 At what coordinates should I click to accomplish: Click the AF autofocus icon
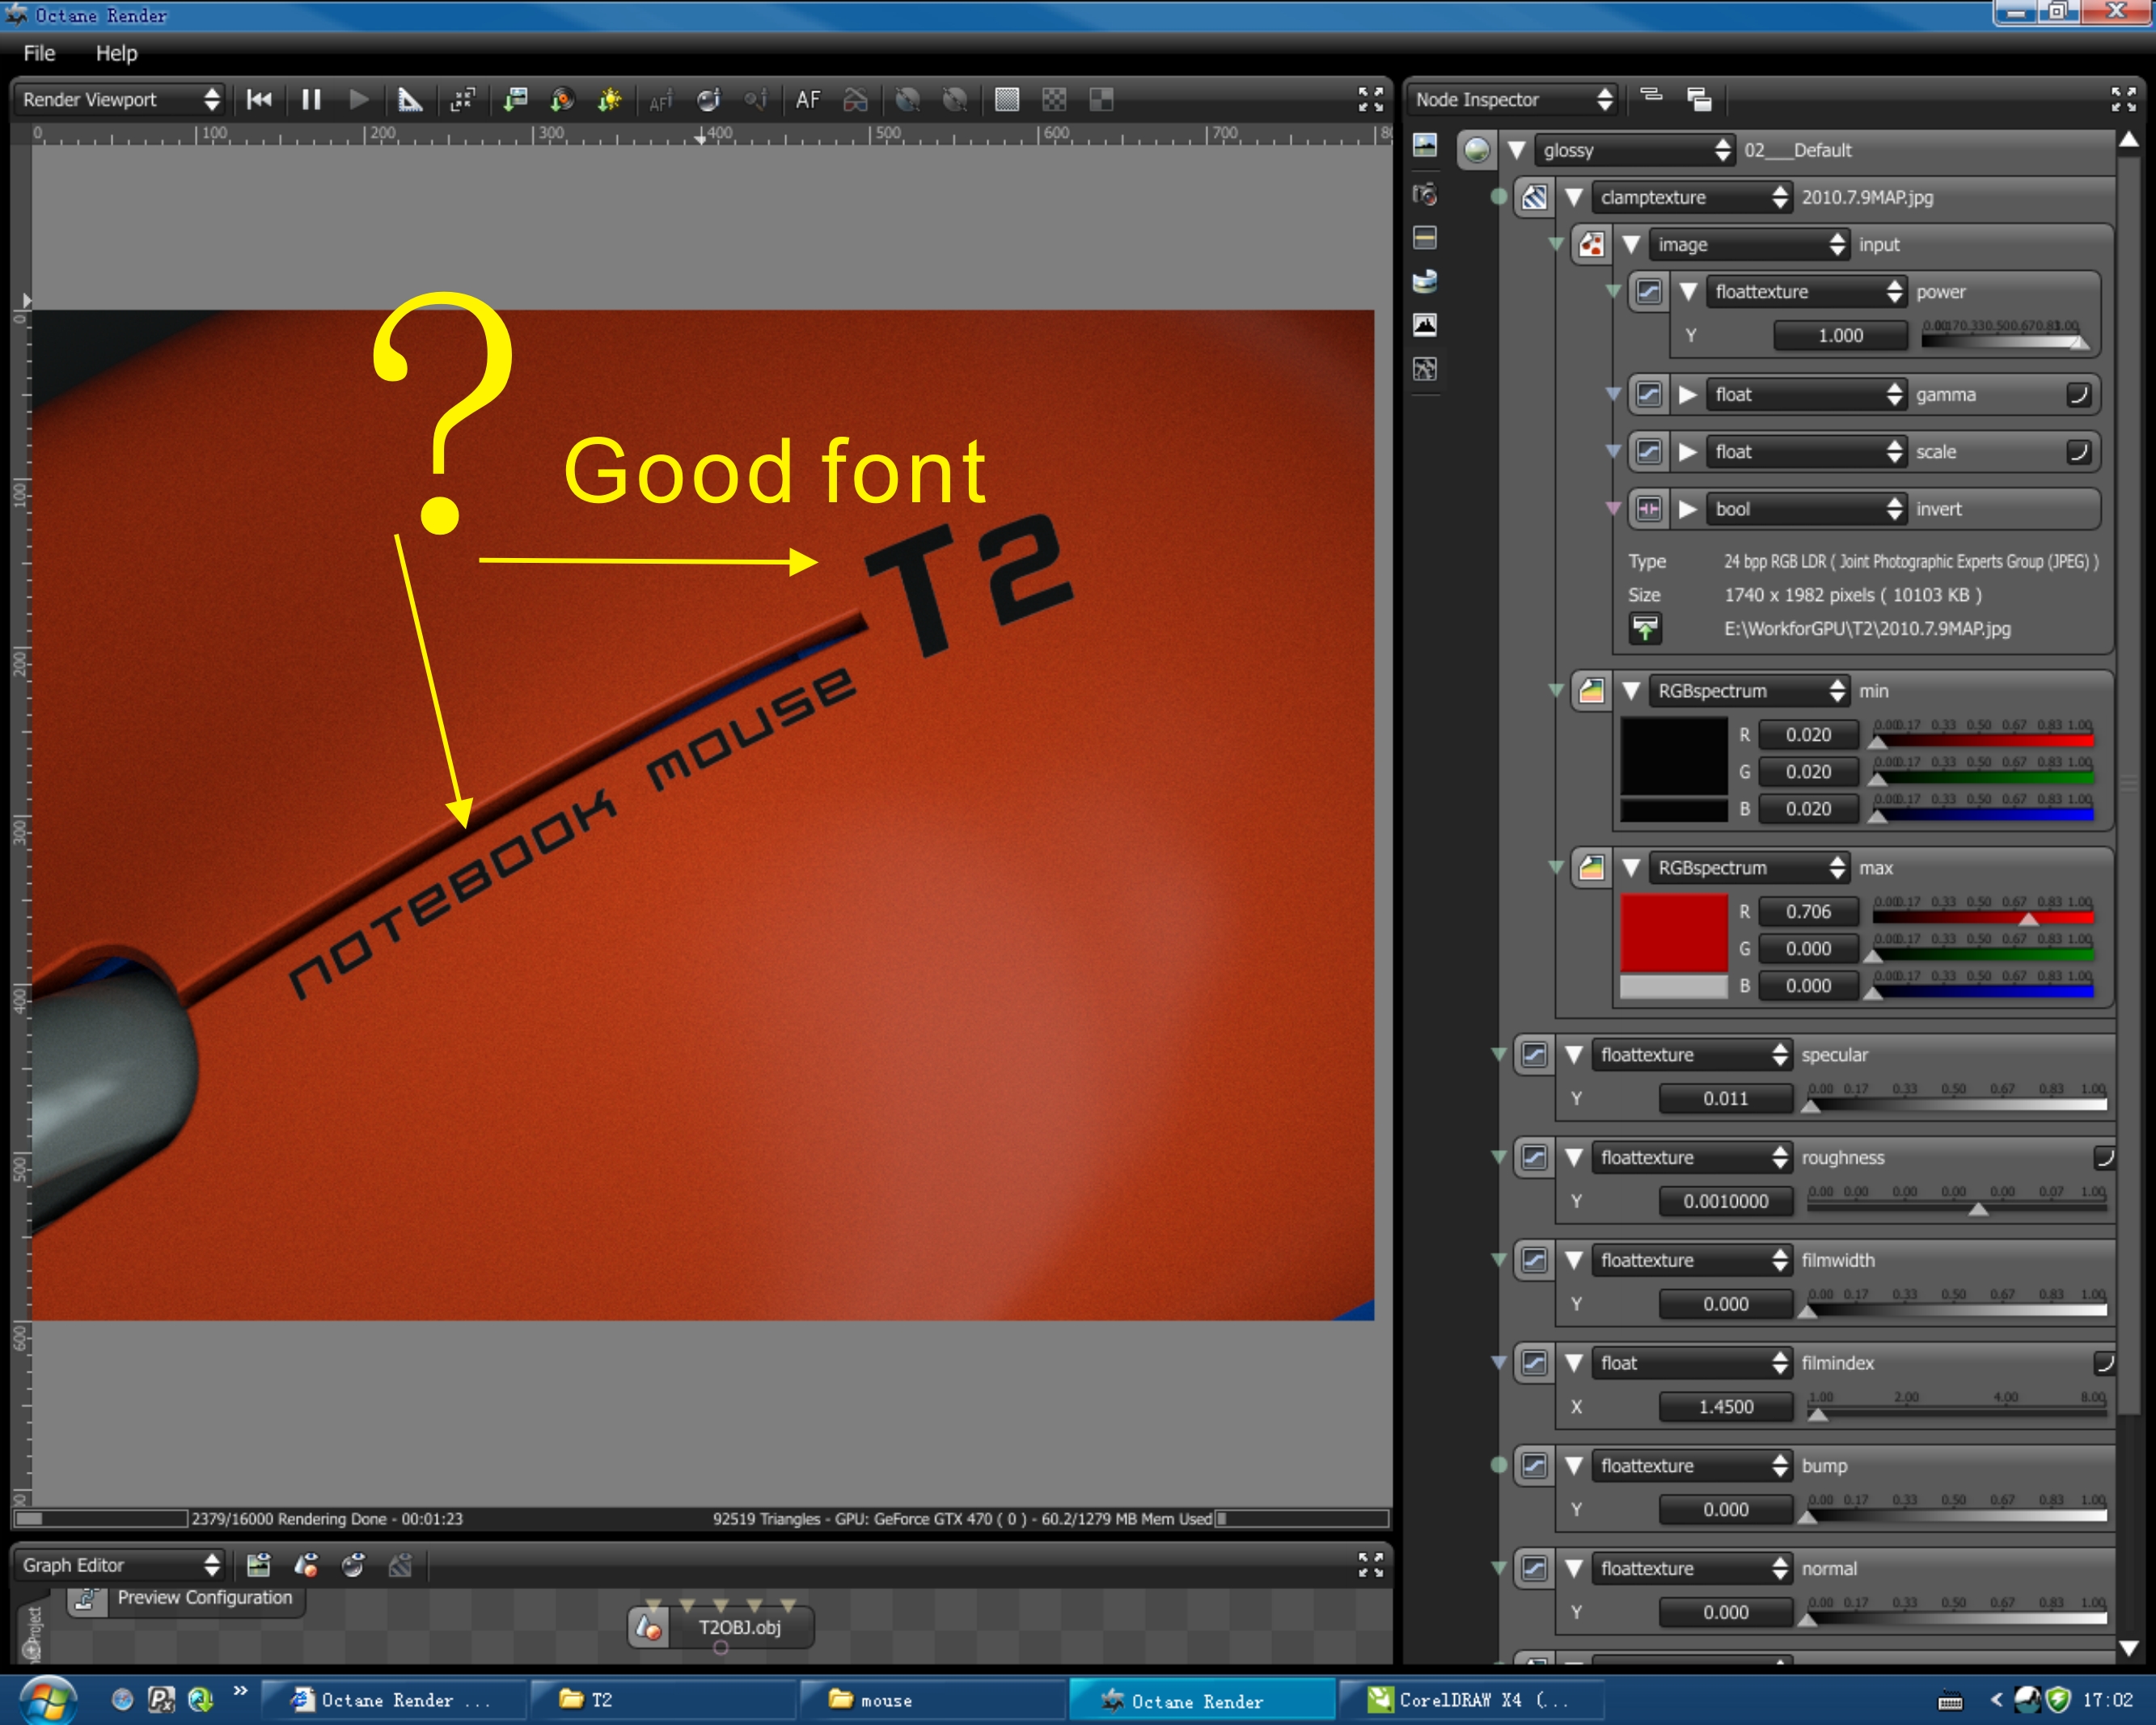click(x=807, y=99)
